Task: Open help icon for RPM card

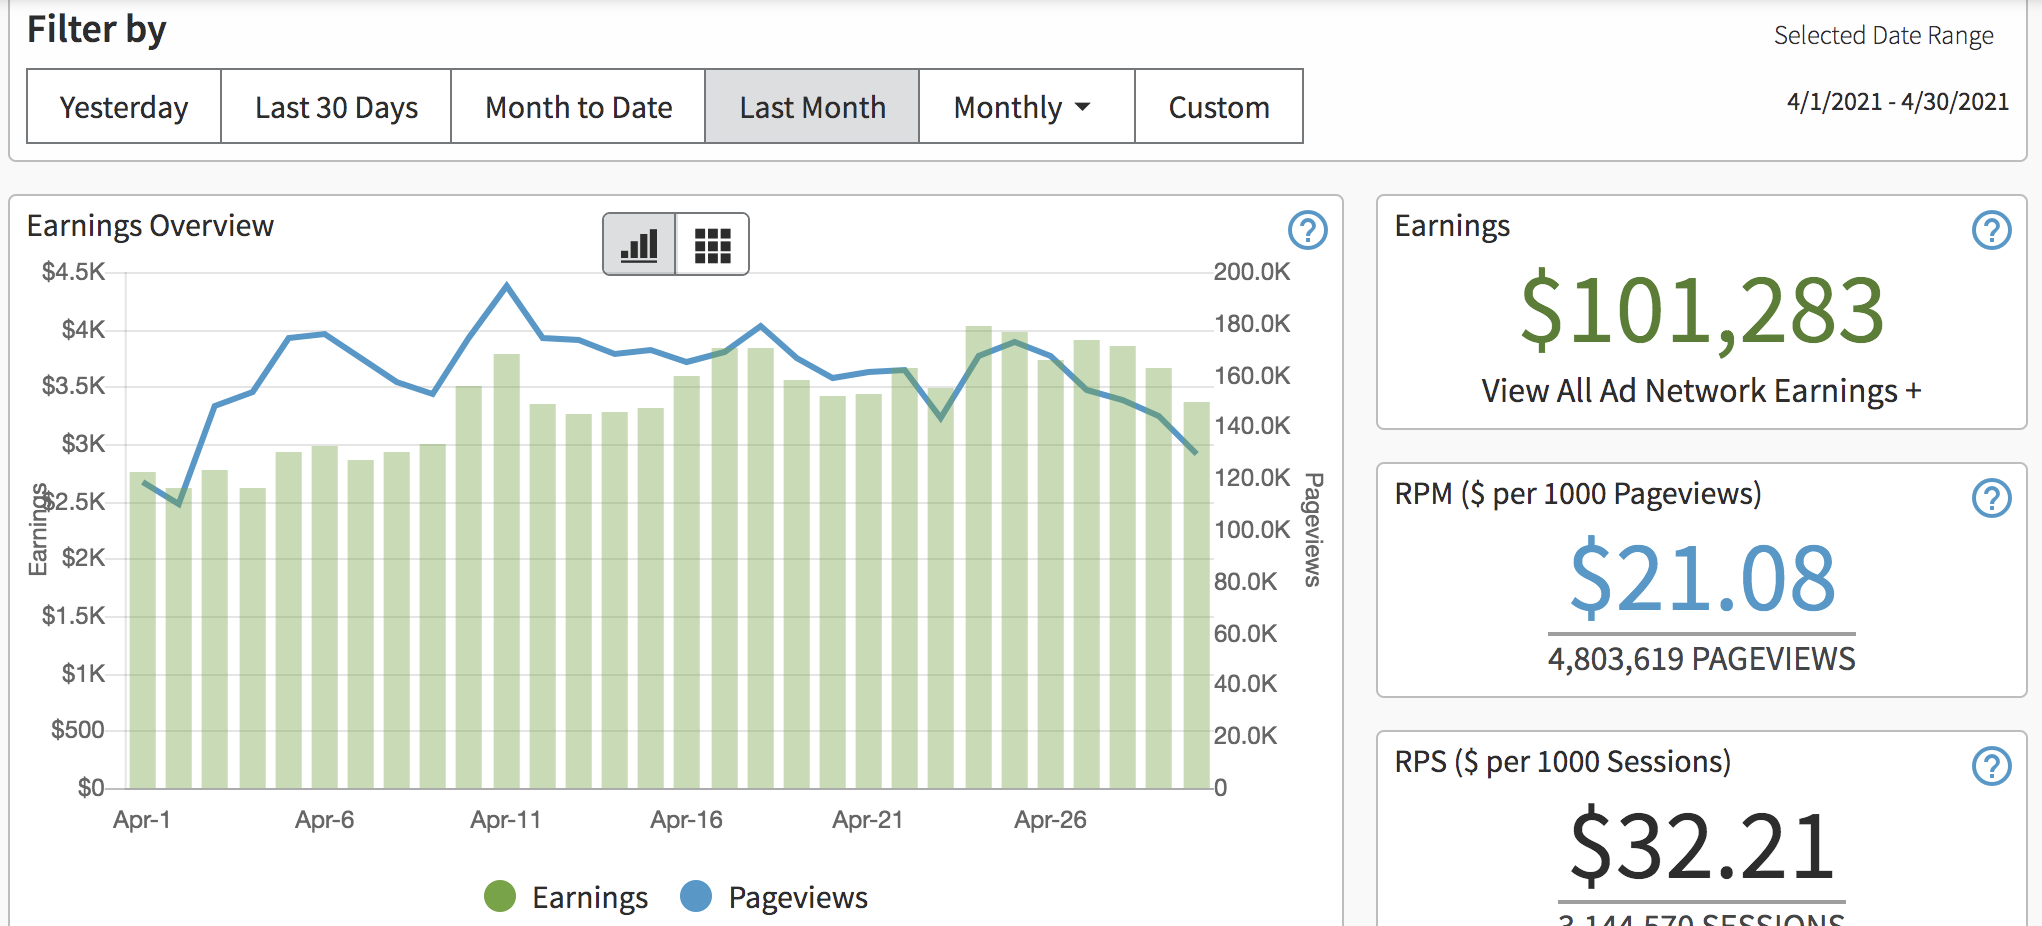Action: (1990, 497)
